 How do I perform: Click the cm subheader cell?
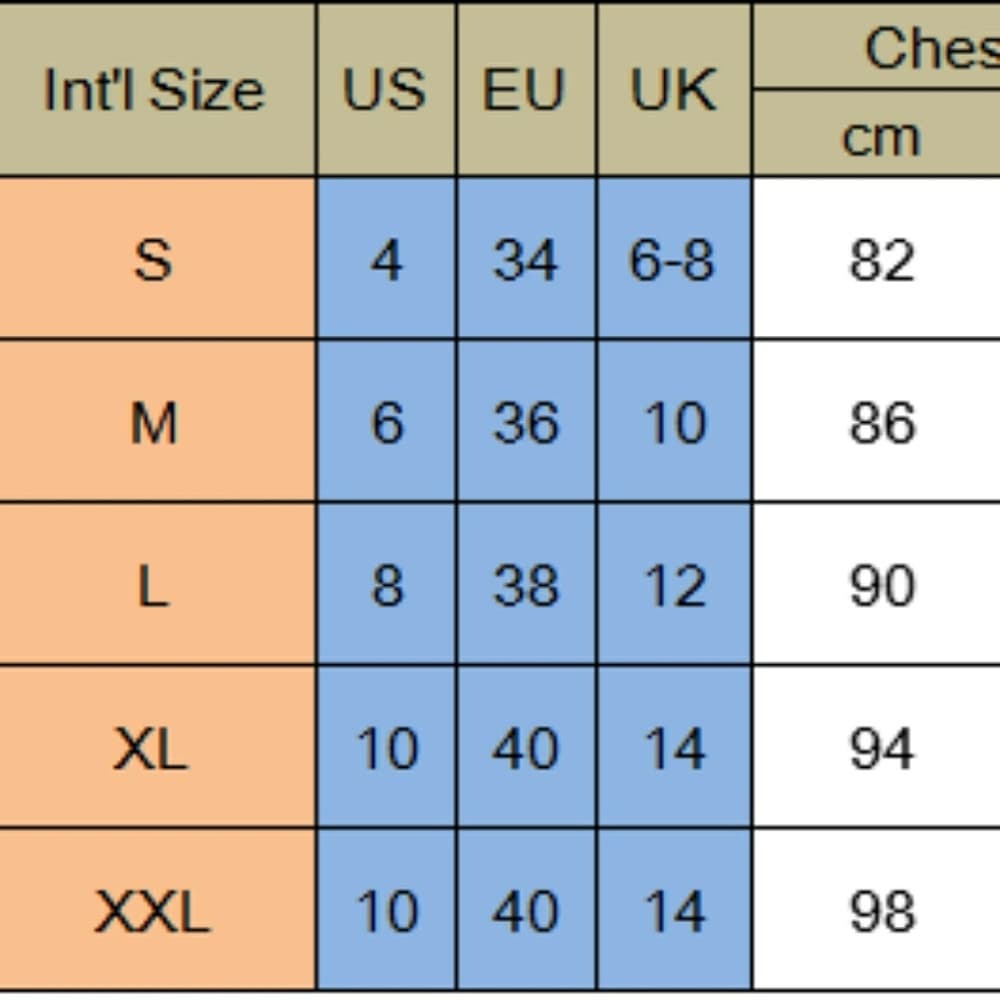pos(876,133)
